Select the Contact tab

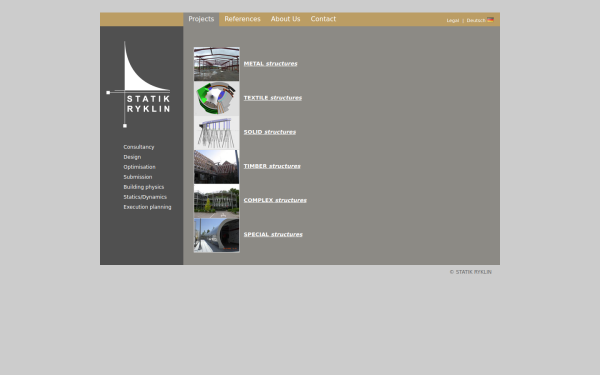pos(323,19)
